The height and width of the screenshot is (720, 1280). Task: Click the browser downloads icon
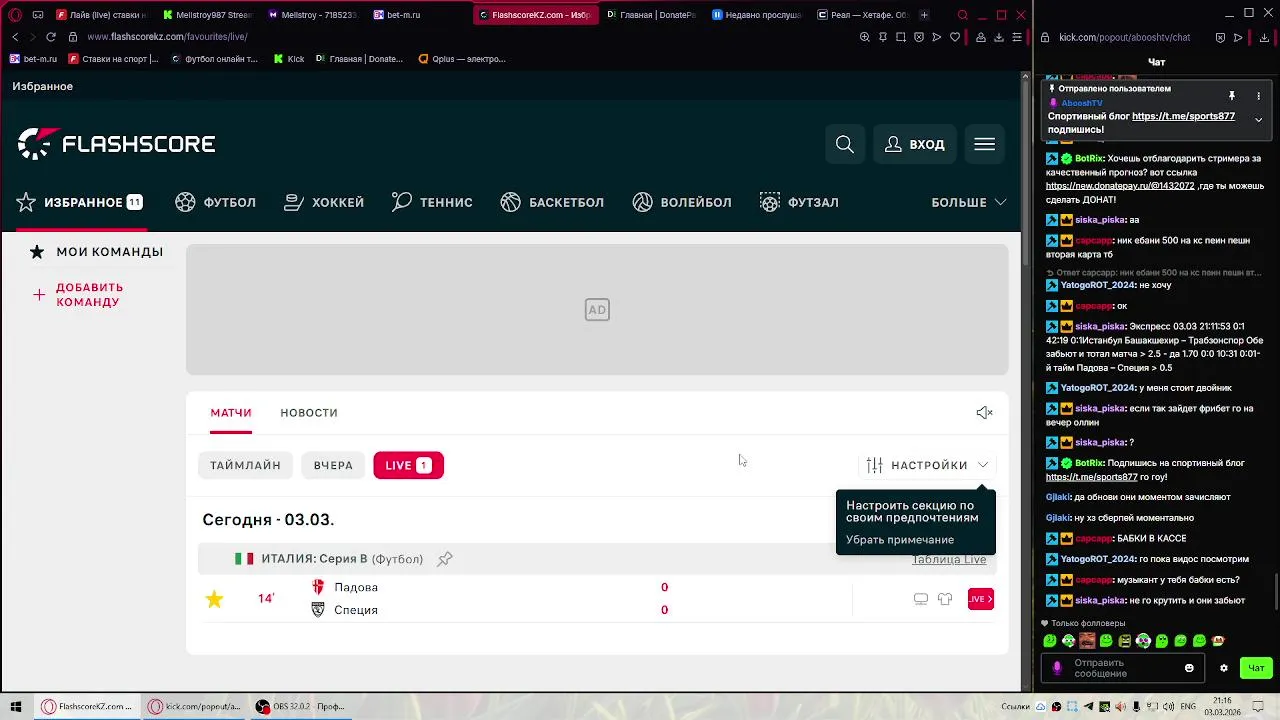[x=999, y=37]
